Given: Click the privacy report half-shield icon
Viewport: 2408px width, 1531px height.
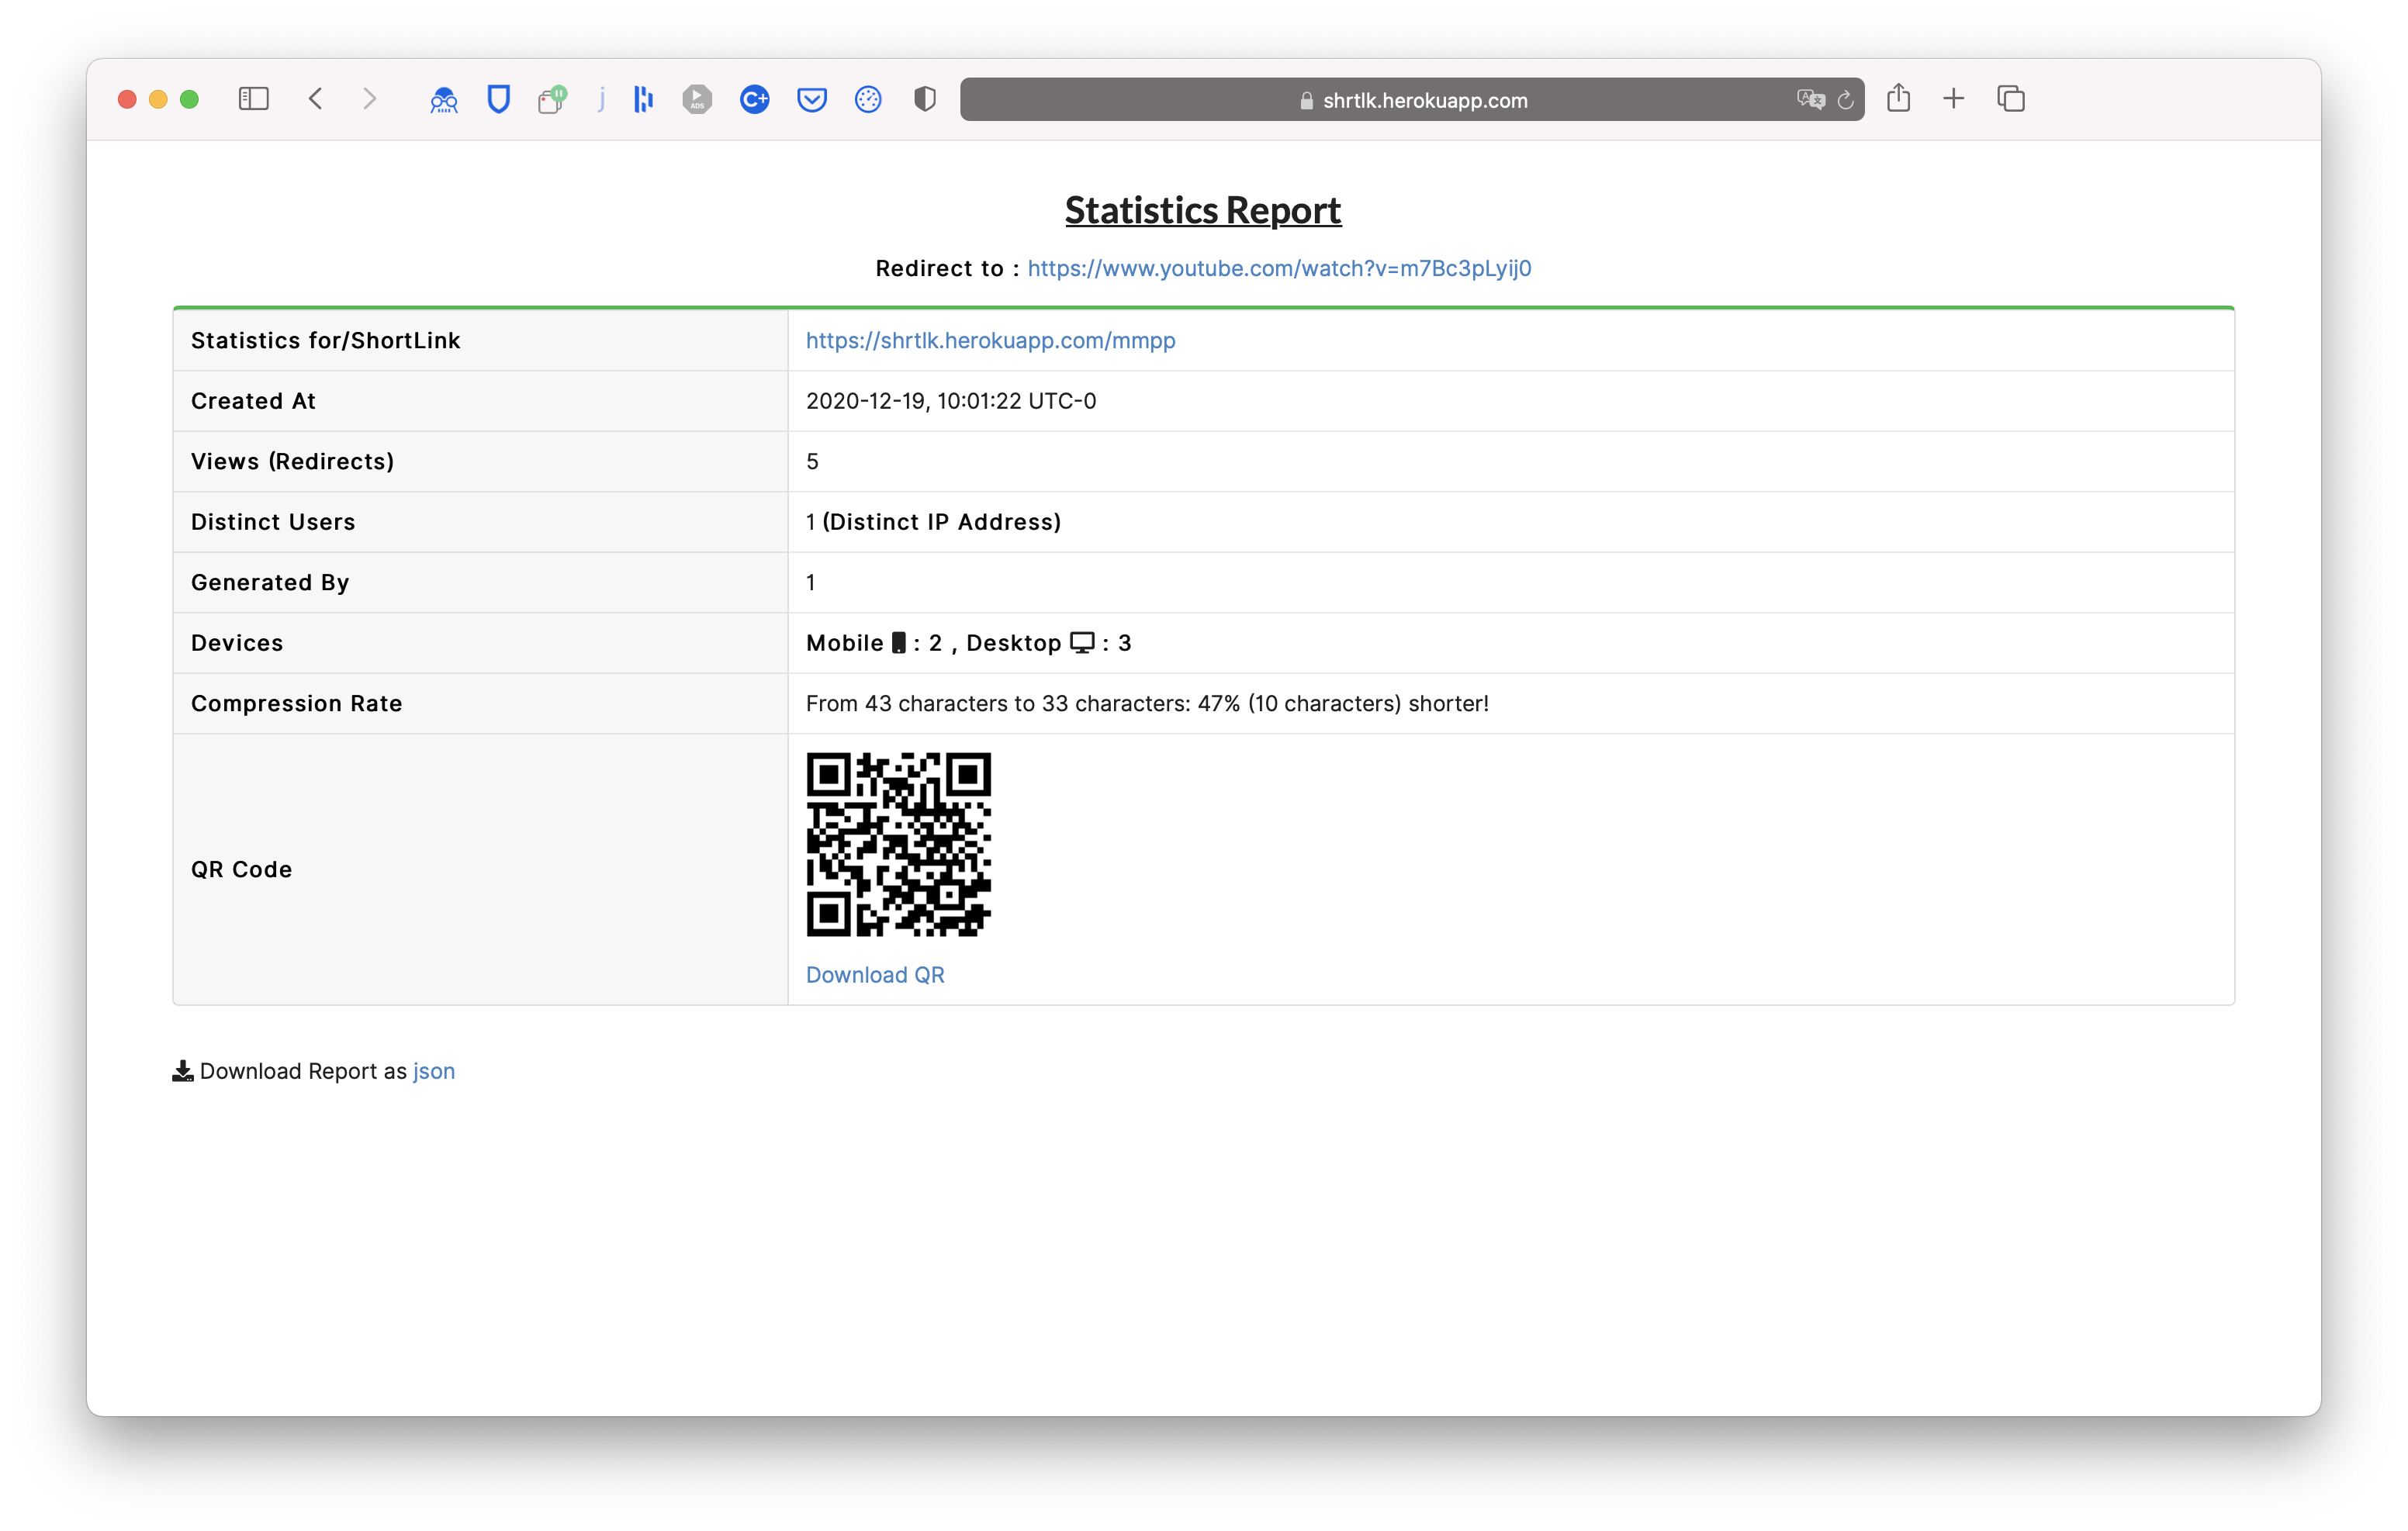Looking at the screenshot, I should (925, 99).
